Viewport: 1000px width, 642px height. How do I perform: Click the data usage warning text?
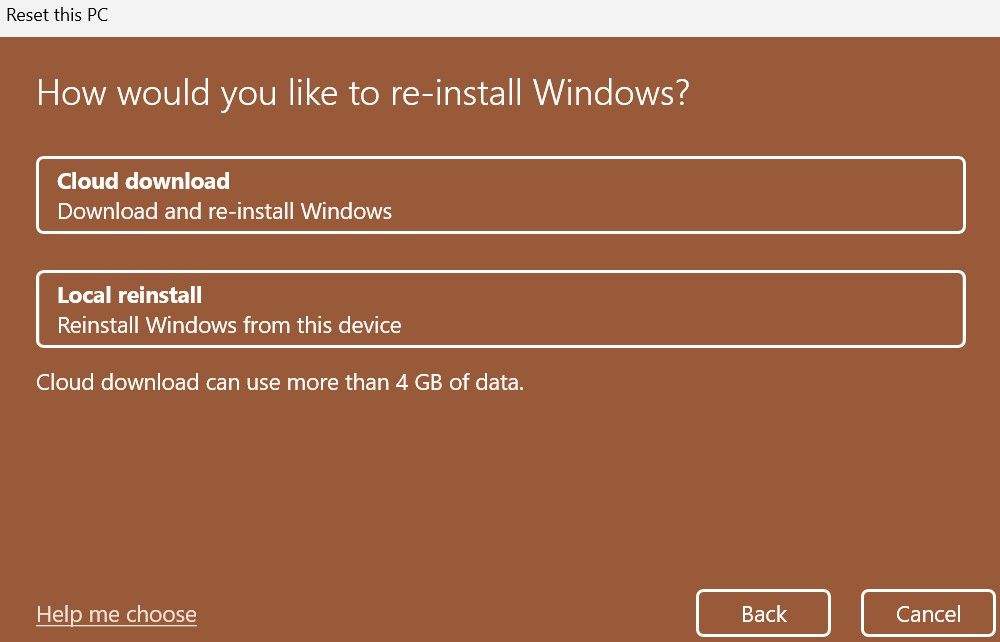(x=280, y=382)
